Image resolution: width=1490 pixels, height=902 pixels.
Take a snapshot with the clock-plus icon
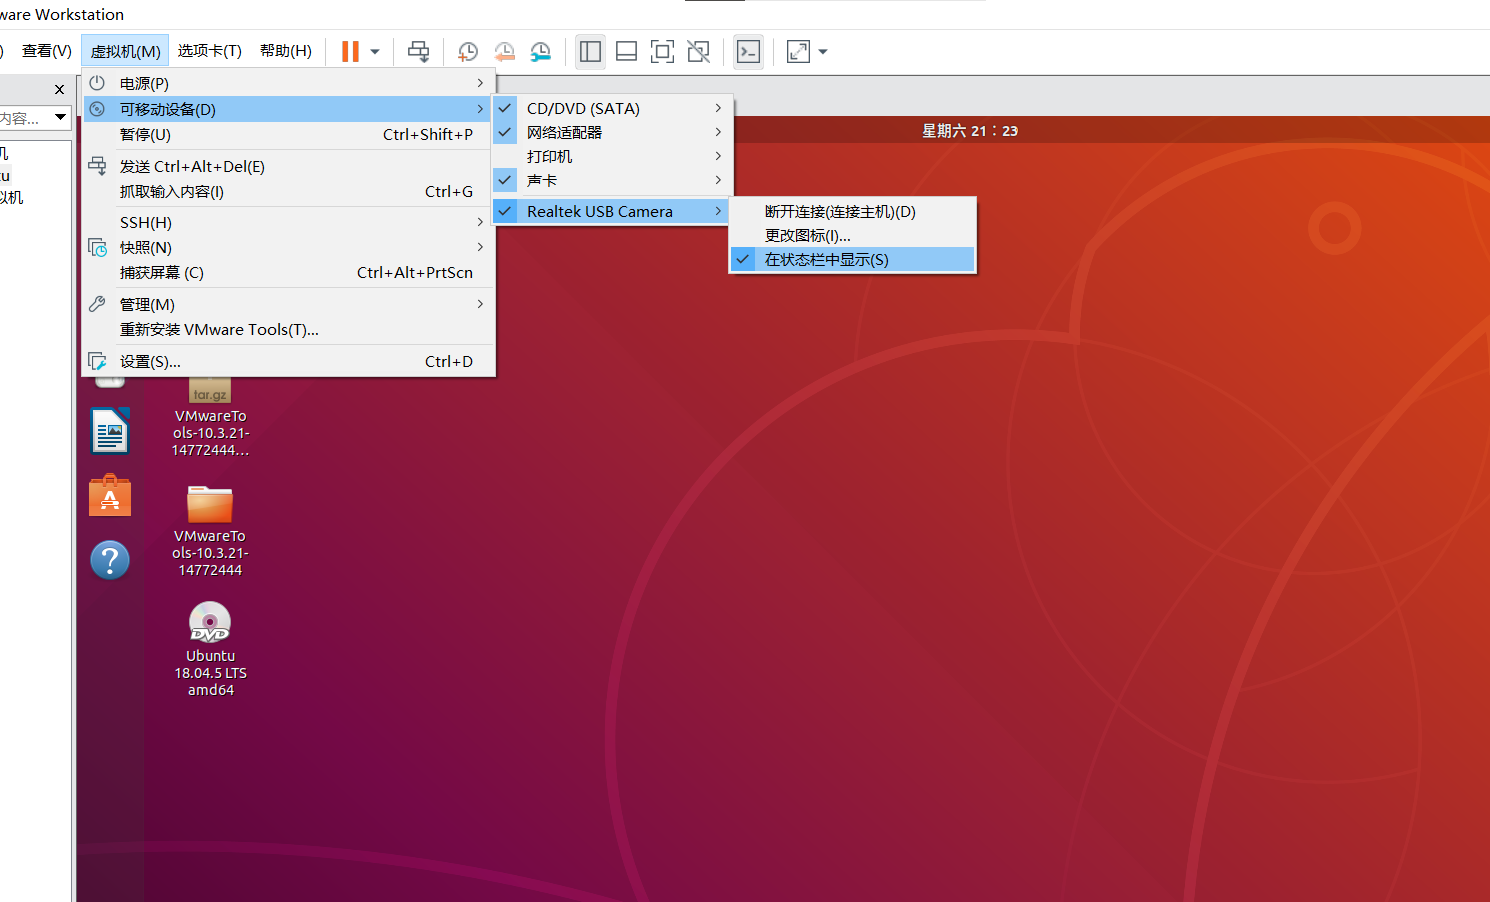467,51
